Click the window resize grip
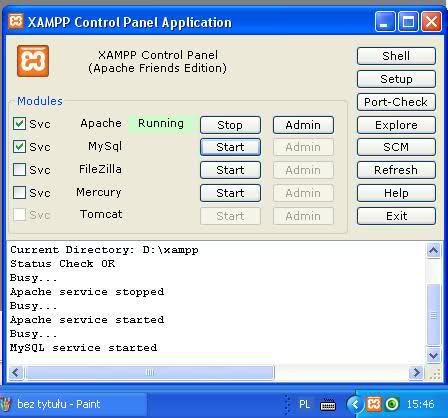 (435, 374)
